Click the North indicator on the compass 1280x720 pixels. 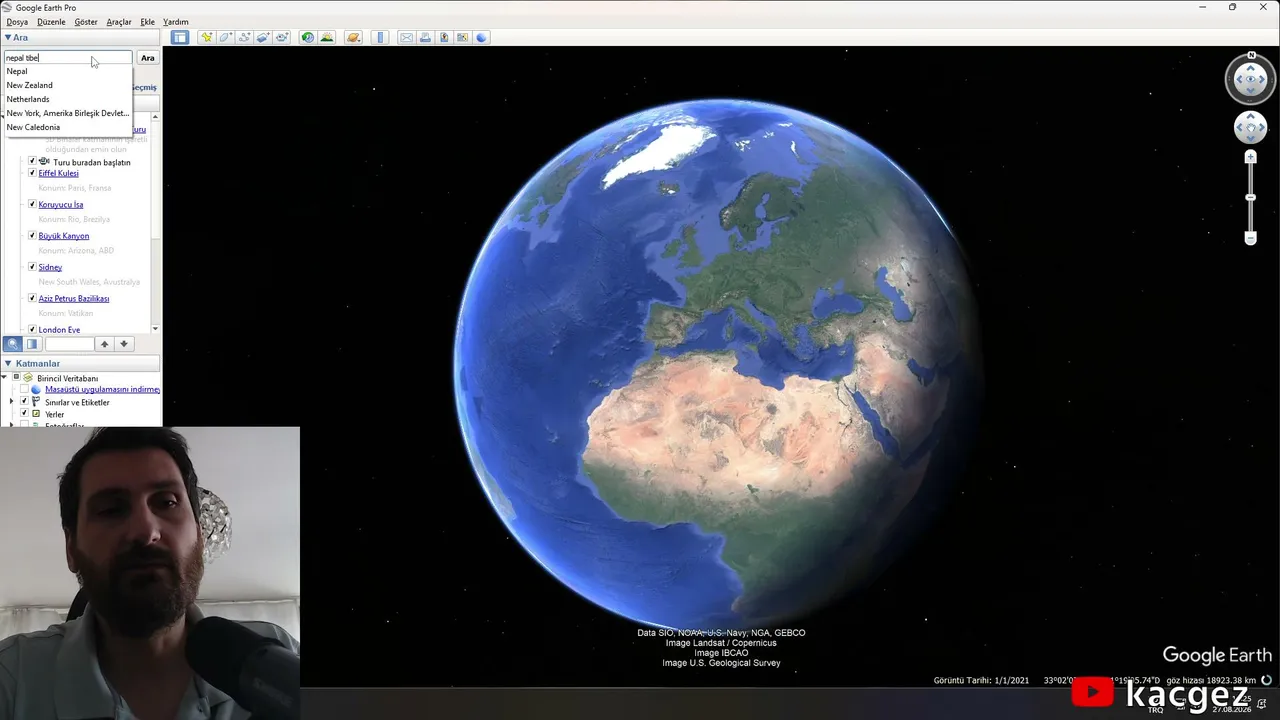click(1251, 56)
